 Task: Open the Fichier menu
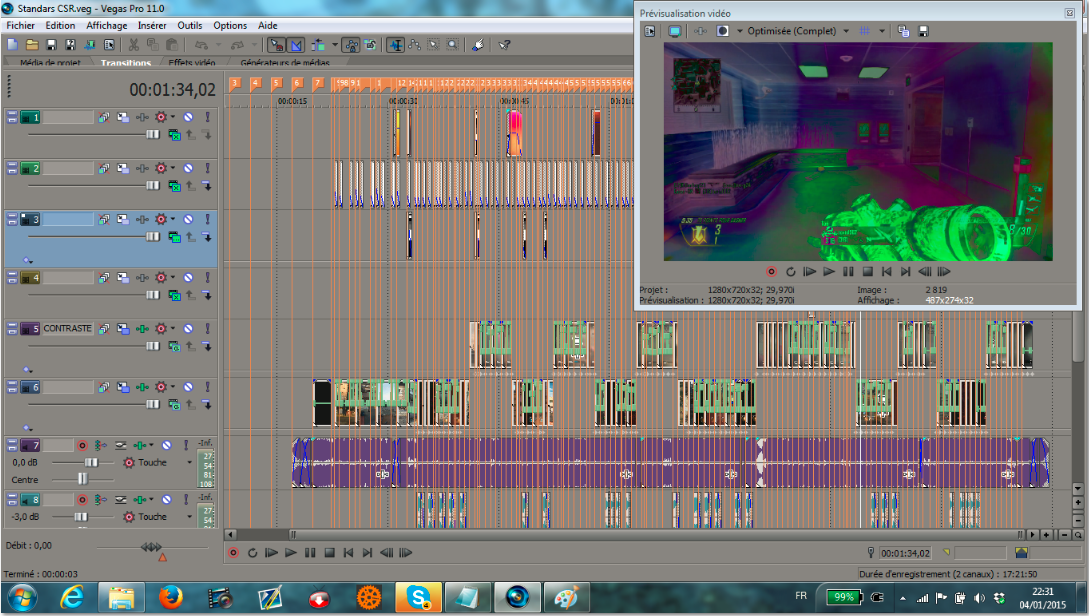point(20,25)
